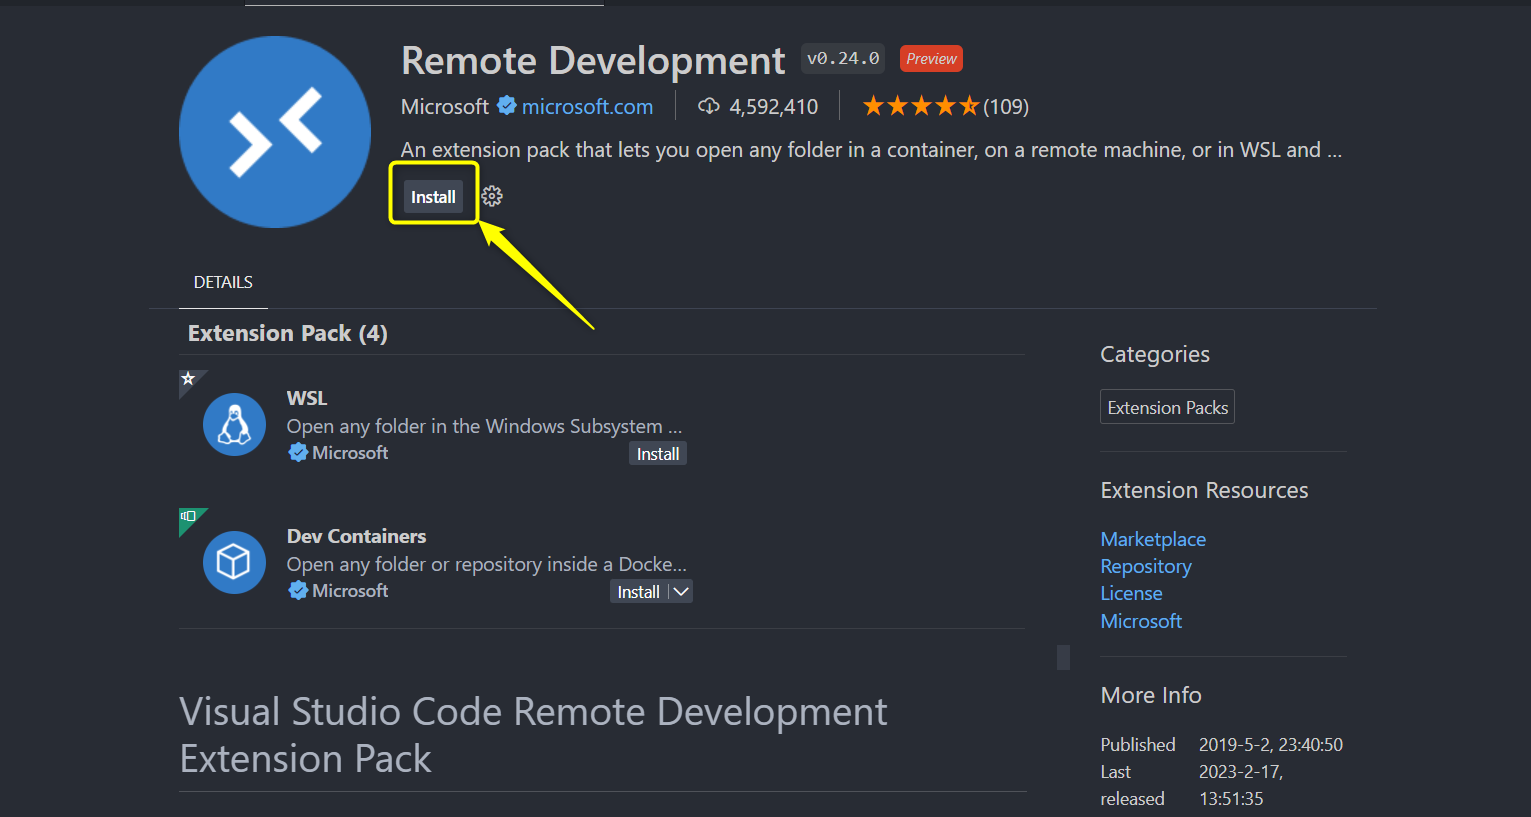Expand the Dev Containers Install dropdown arrow
The height and width of the screenshot is (817, 1531).
[x=681, y=592]
